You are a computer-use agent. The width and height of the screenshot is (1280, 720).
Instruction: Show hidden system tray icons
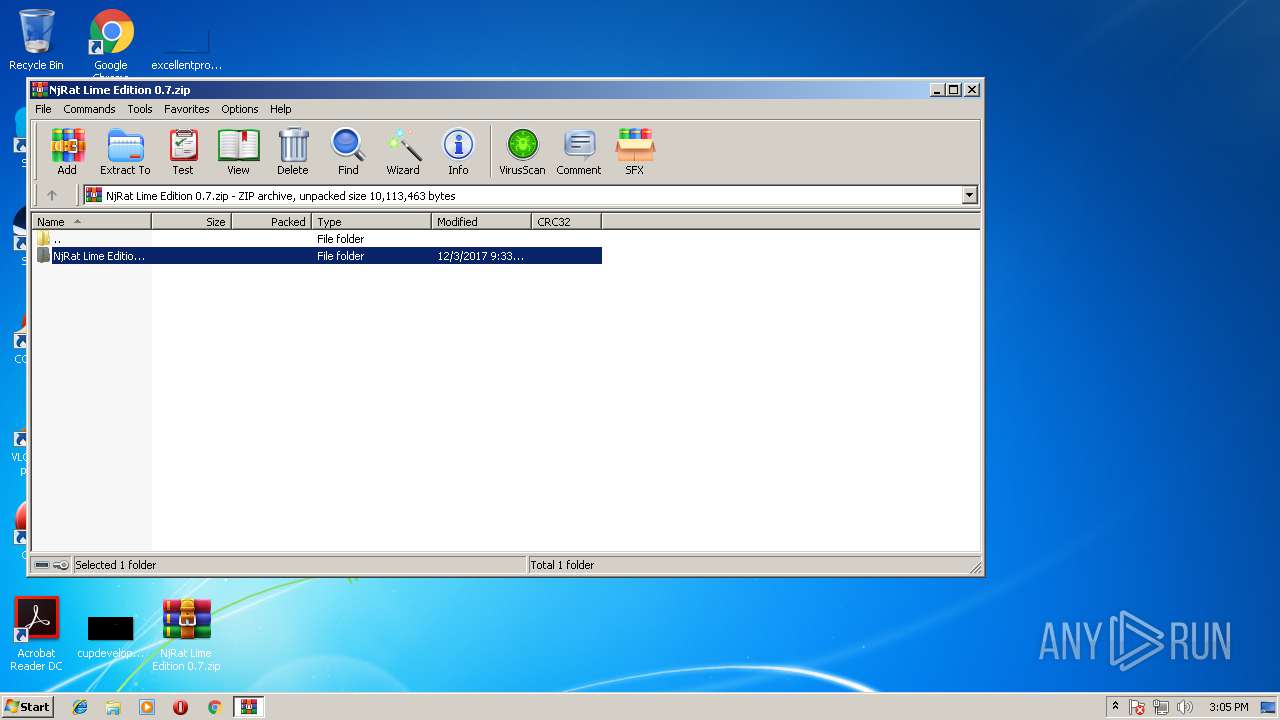click(x=1115, y=707)
